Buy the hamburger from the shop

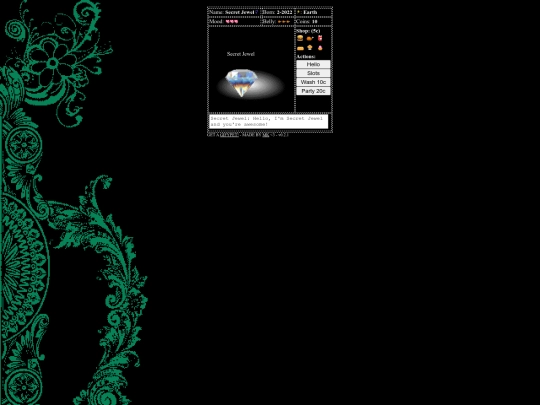click(x=300, y=38)
